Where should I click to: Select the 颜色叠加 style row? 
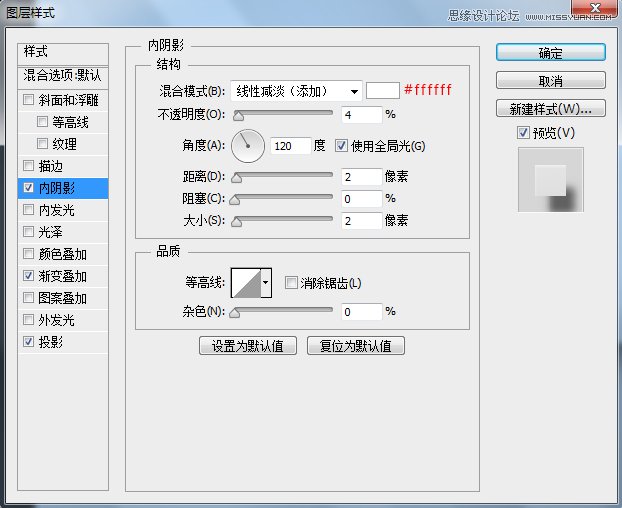(63, 254)
